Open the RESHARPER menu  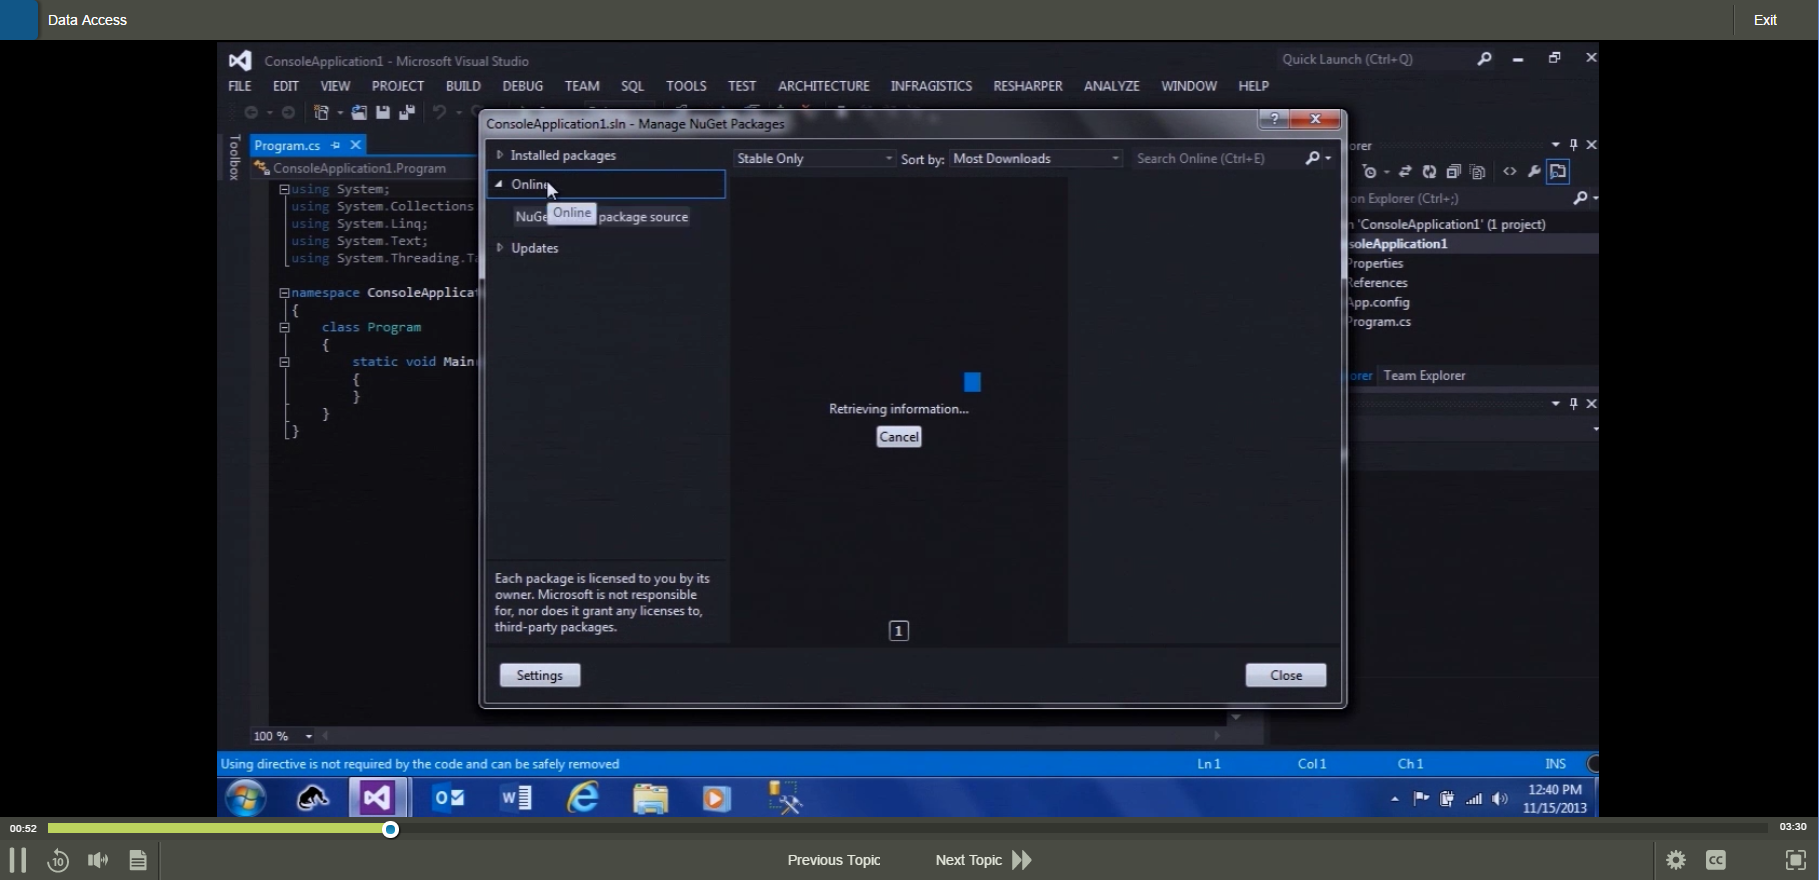pos(1028,86)
